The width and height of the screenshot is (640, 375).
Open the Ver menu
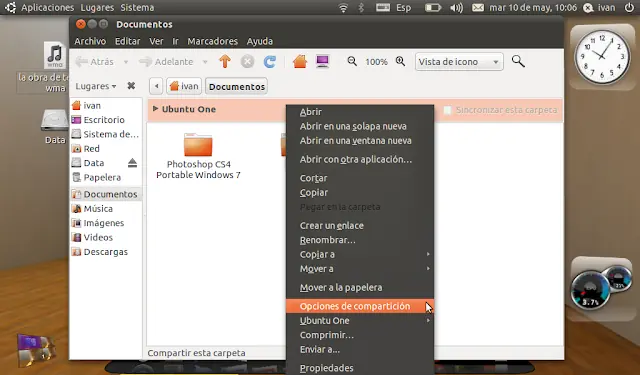pos(156,41)
